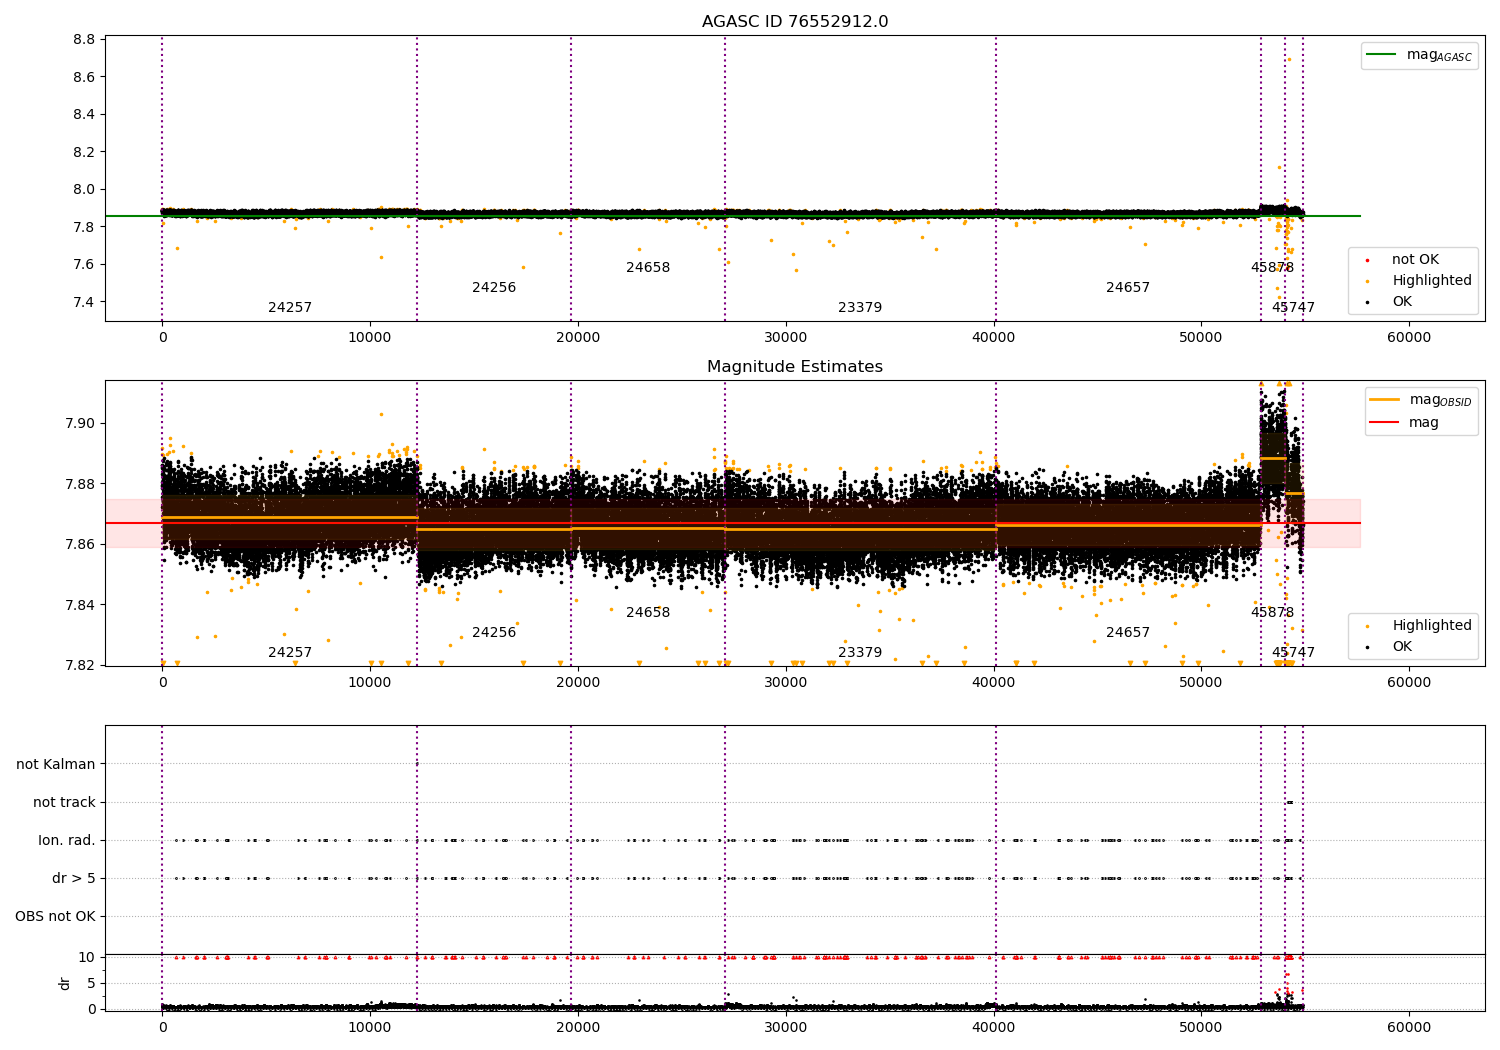The image size is (1500, 1050).
Task: Select the 8.0 y-axis tick in top plot
Action: (x=84, y=190)
